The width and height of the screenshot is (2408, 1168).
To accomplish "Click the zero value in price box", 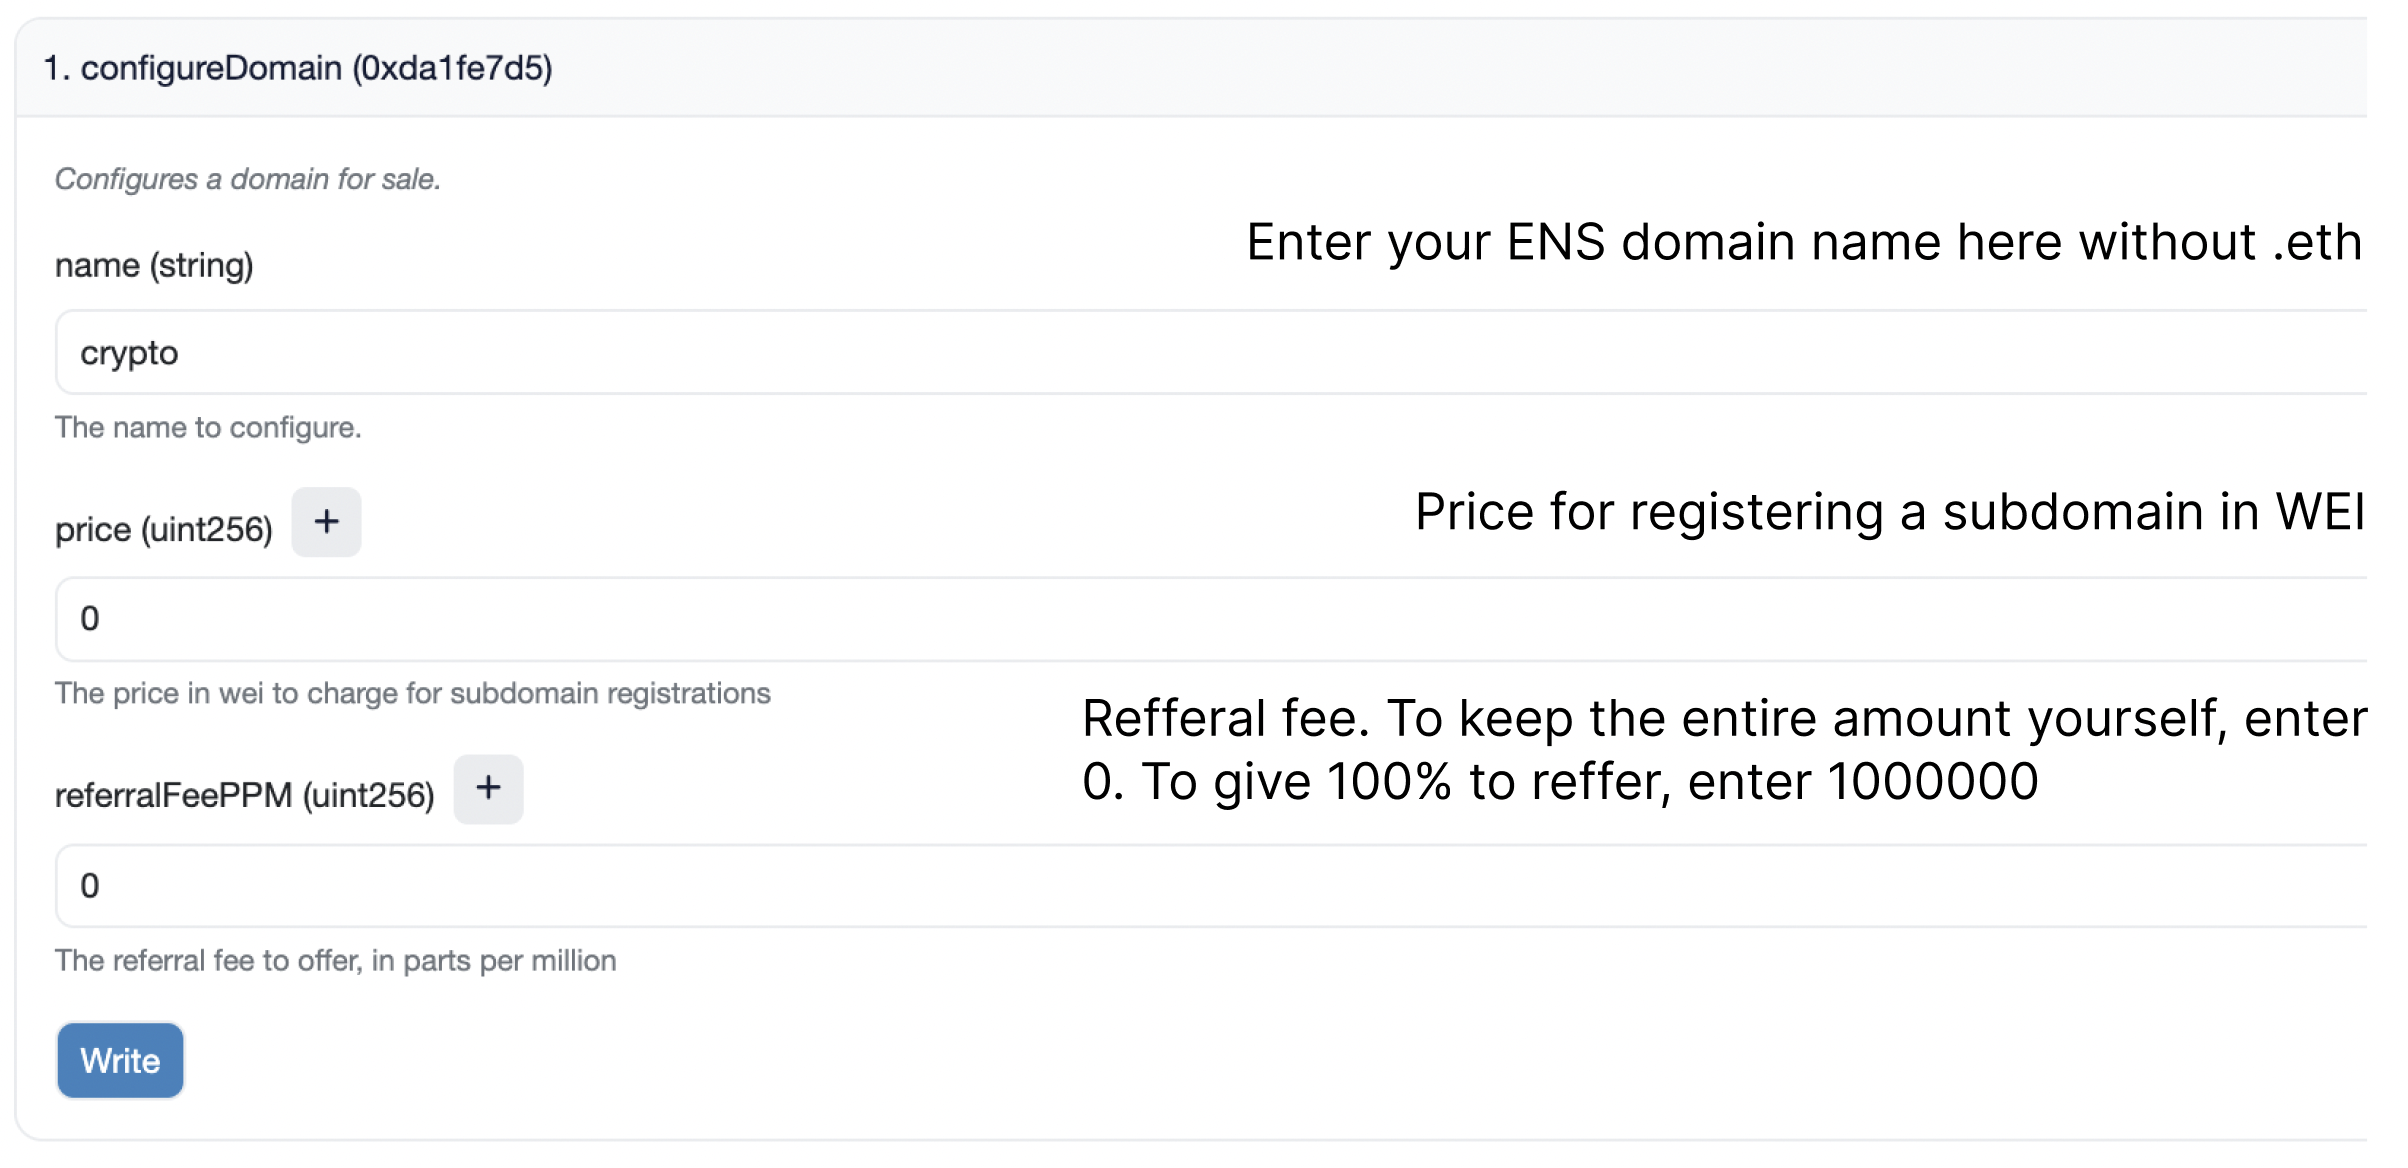I will [90, 619].
